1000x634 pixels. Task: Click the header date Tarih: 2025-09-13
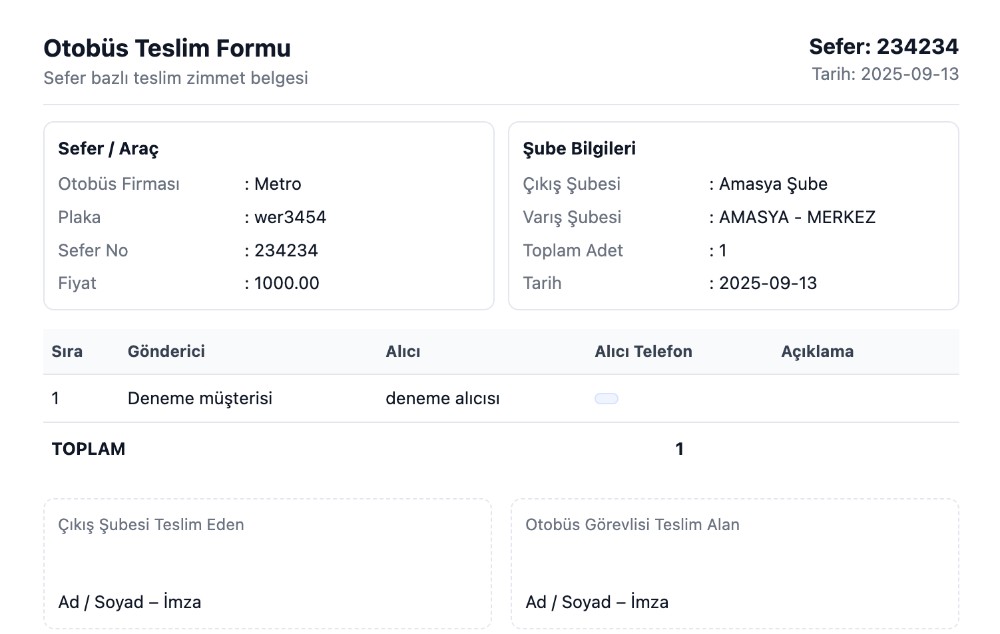coord(885,74)
